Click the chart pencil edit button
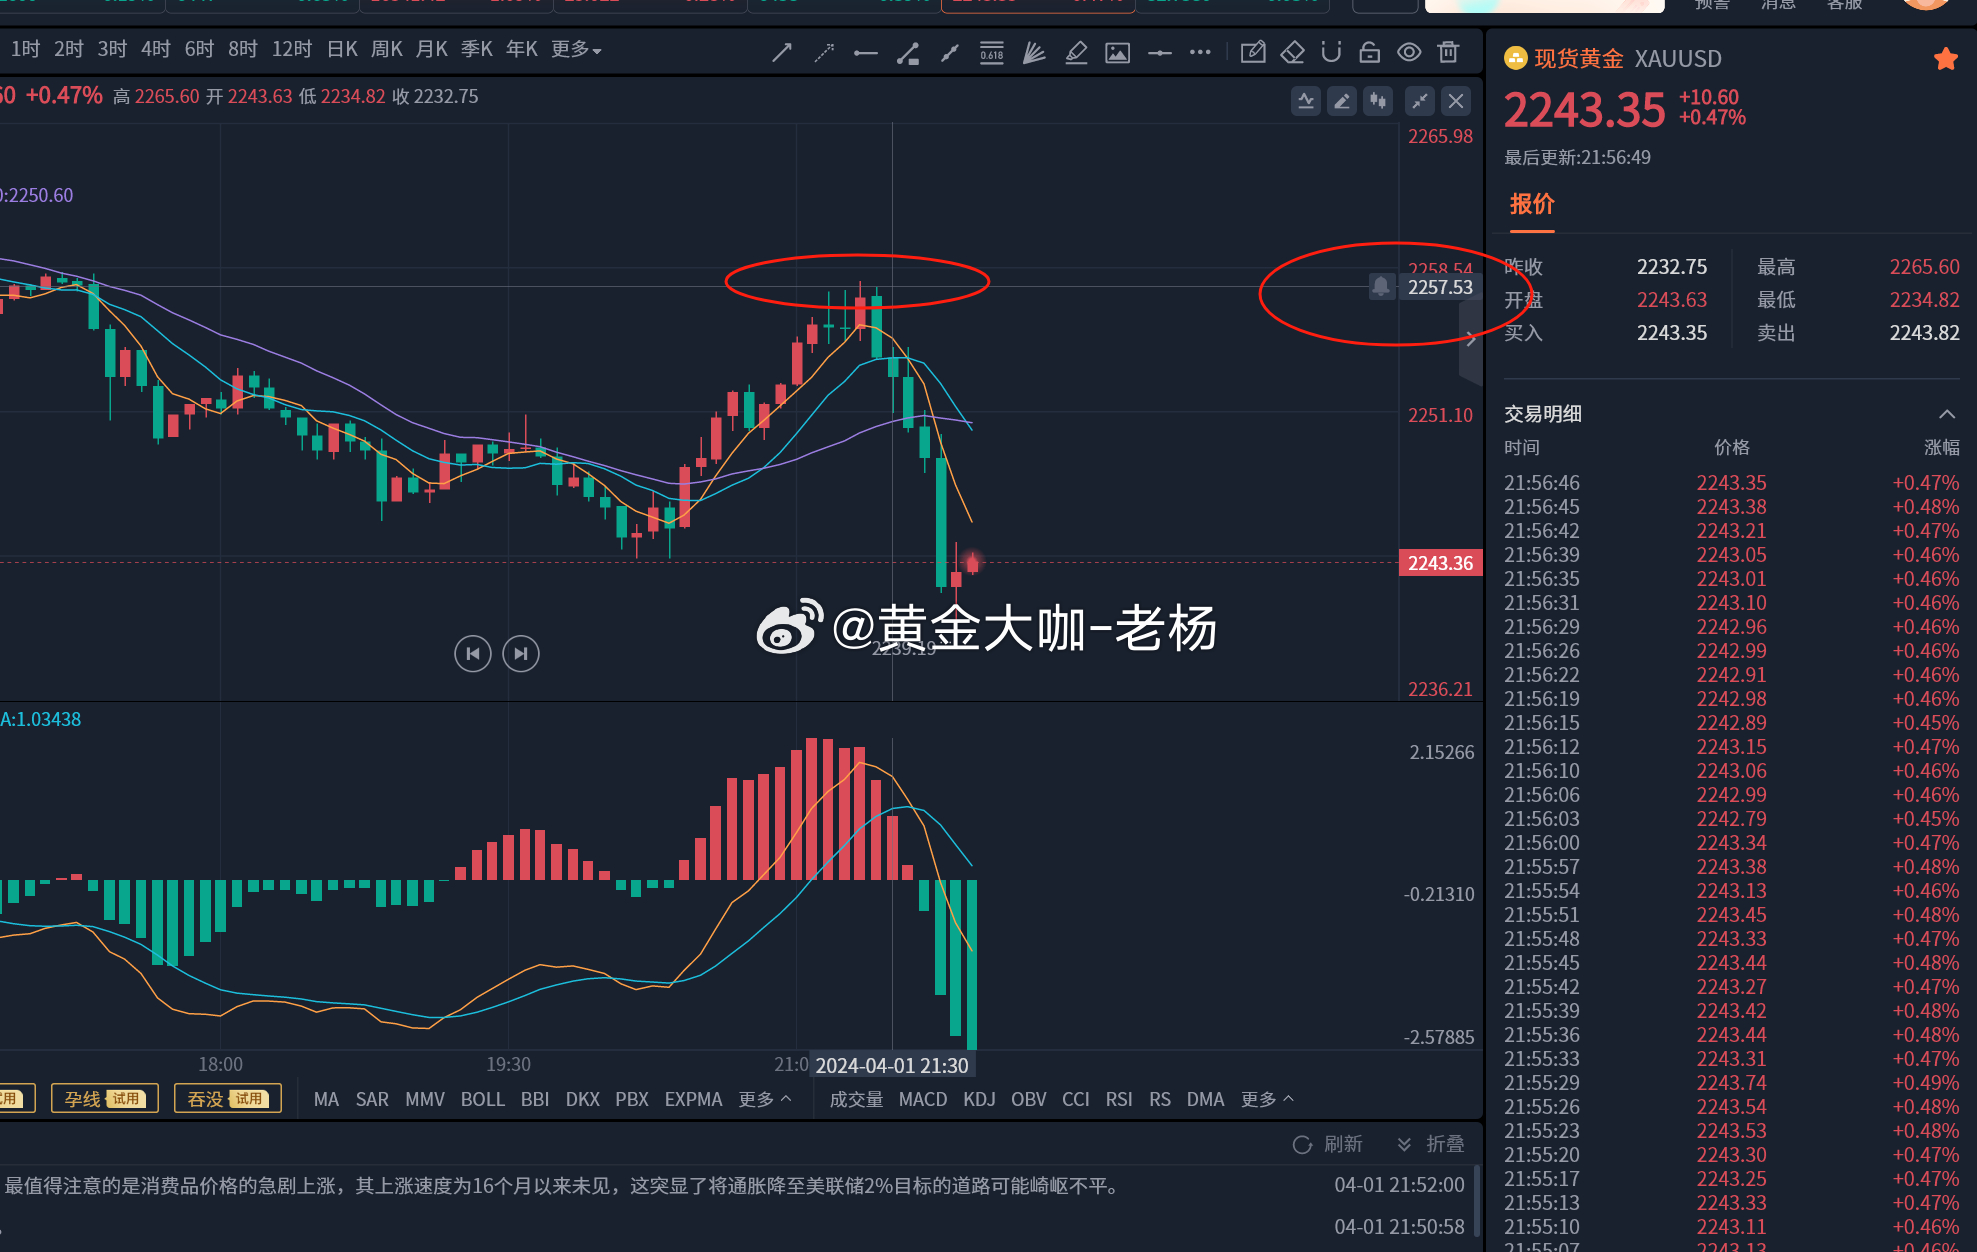The width and height of the screenshot is (1977, 1252). point(1342,101)
